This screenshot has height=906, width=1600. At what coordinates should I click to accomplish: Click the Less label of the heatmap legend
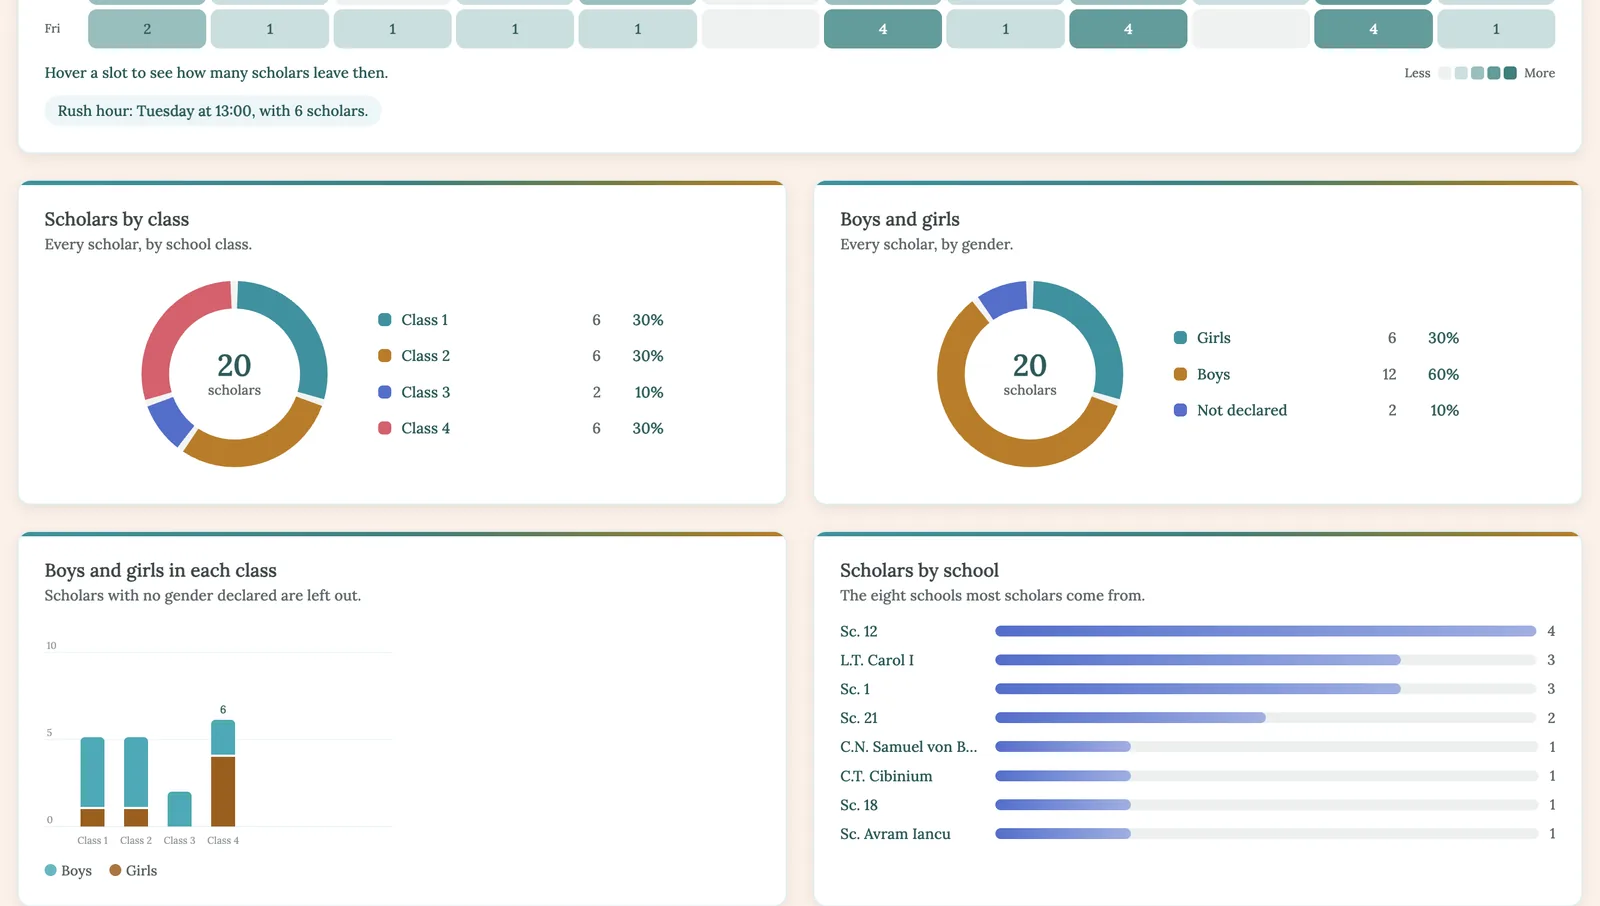pos(1417,73)
